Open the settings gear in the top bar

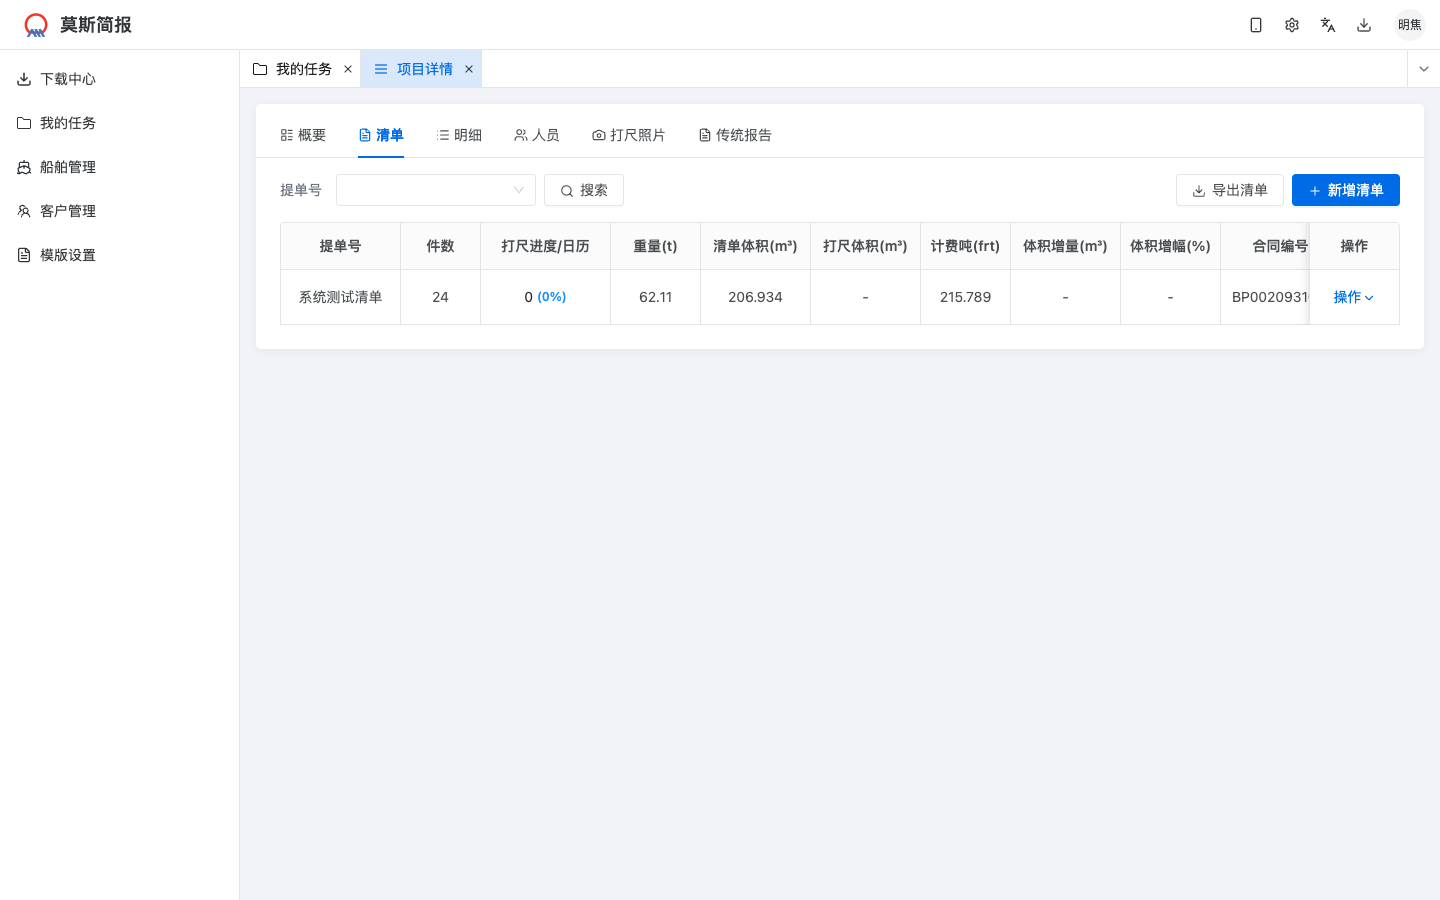[1291, 24]
